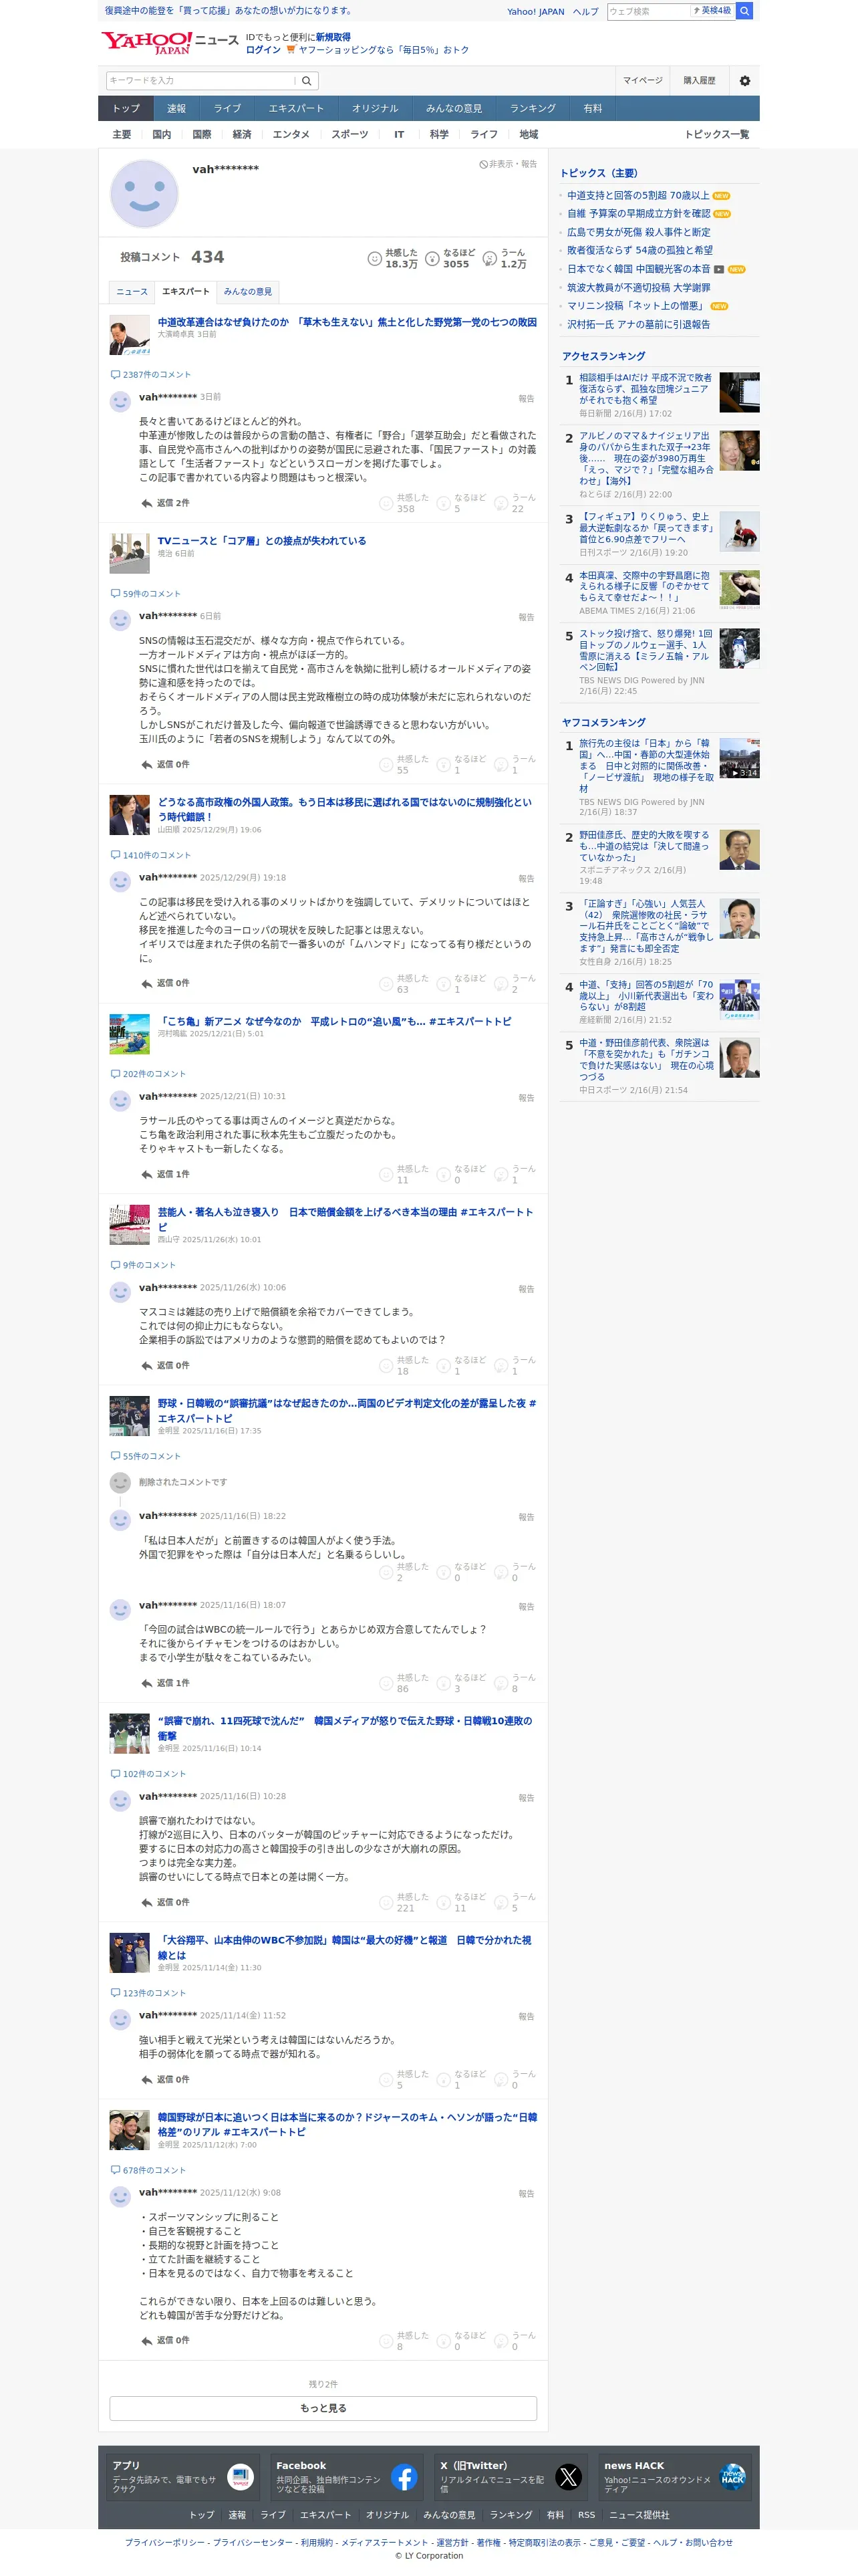
Task: Click ヘルプ link in top bar
Action: (x=585, y=12)
